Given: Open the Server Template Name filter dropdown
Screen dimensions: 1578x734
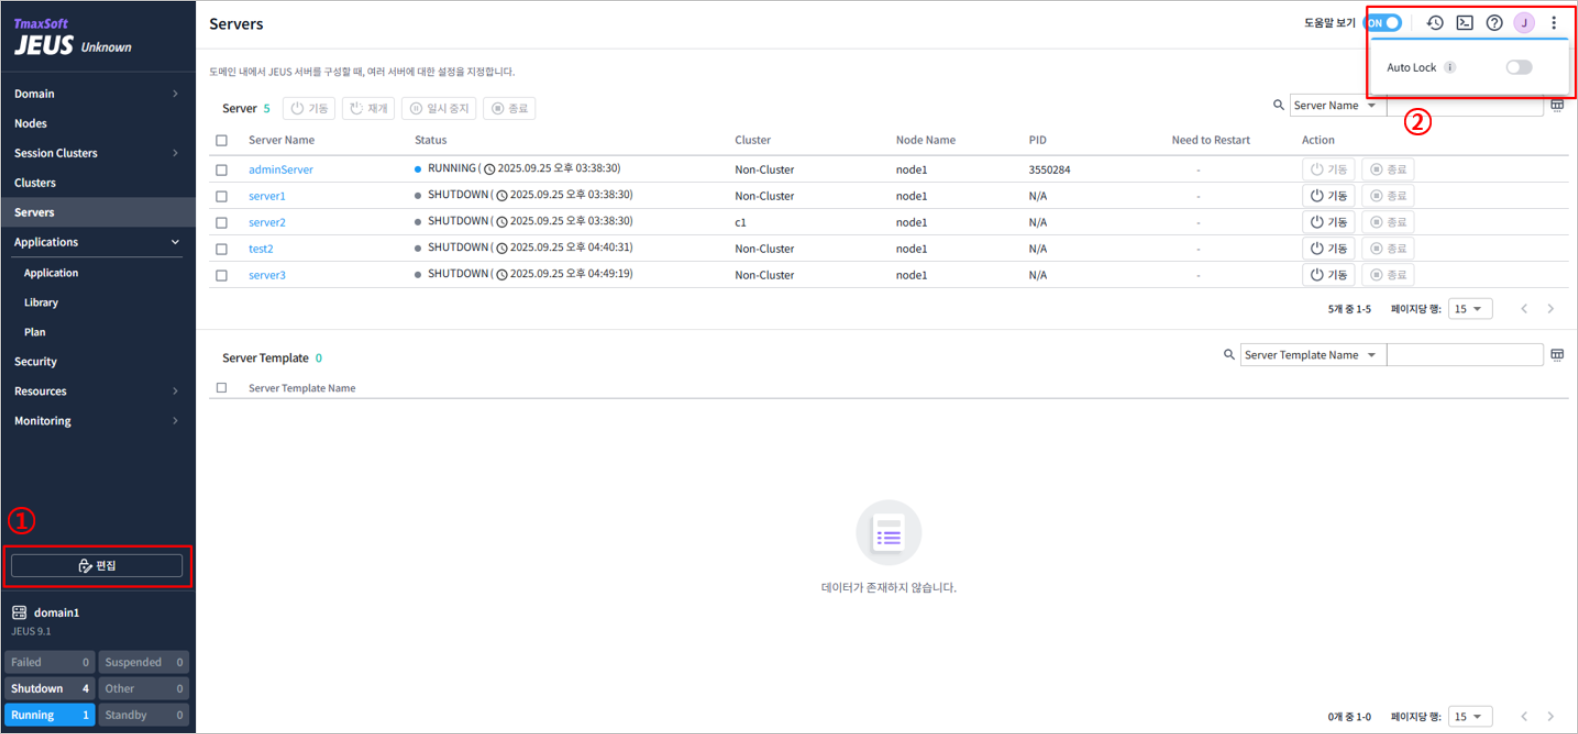Looking at the screenshot, I should [x=1311, y=355].
